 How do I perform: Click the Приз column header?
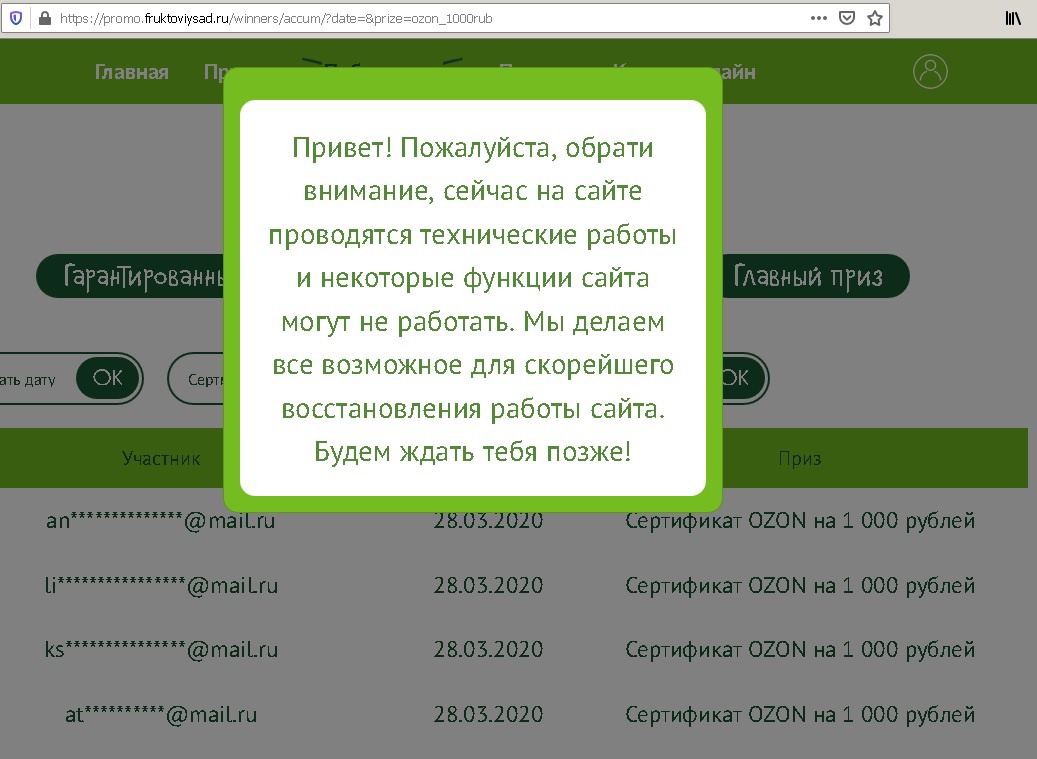(x=799, y=458)
